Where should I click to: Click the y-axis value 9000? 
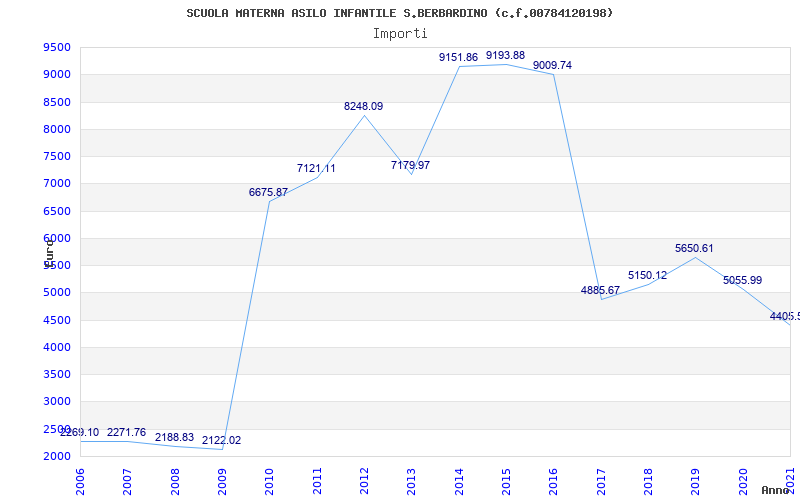pyautogui.click(x=57, y=74)
